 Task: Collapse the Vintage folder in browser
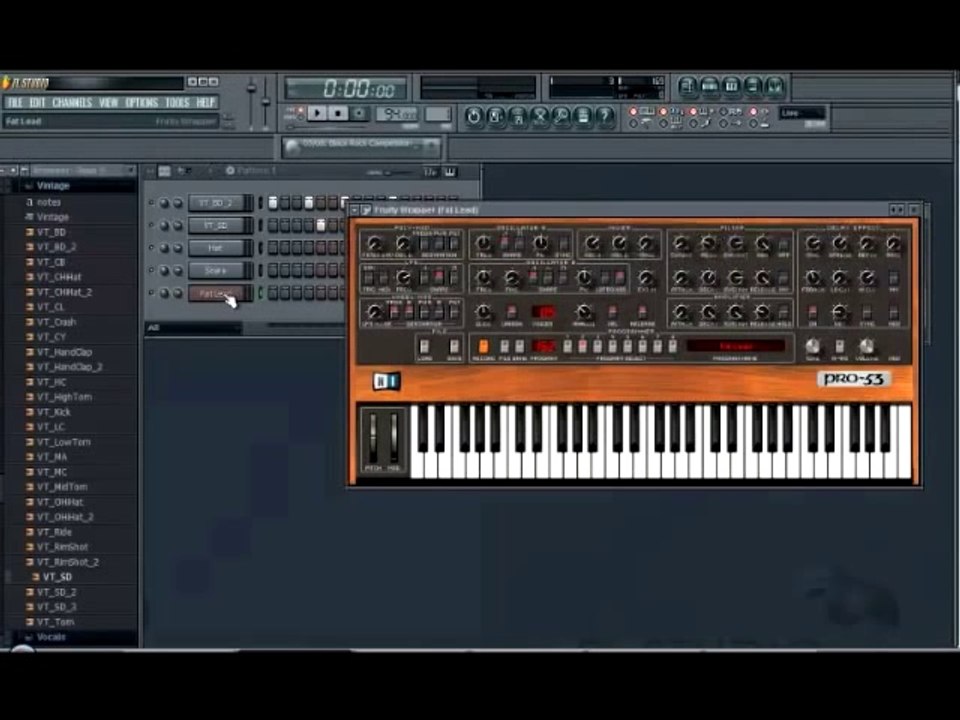point(29,186)
